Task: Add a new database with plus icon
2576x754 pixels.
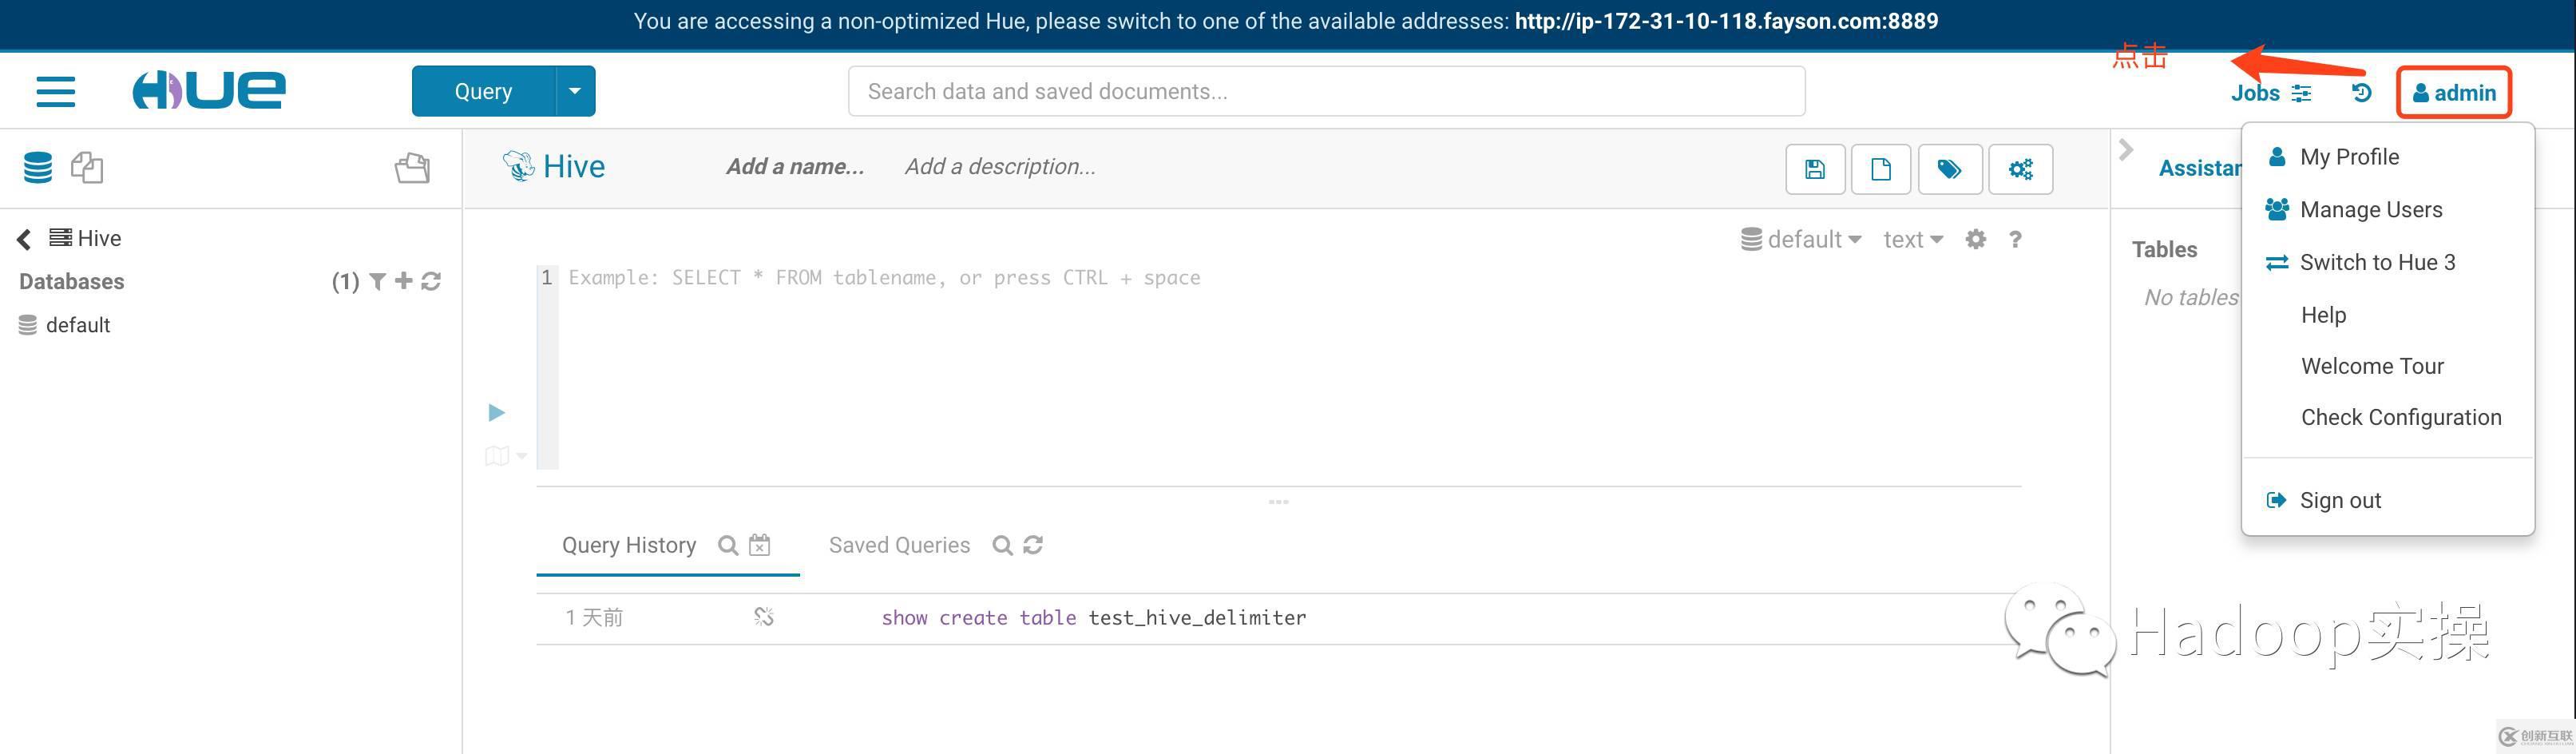Action: click(403, 281)
